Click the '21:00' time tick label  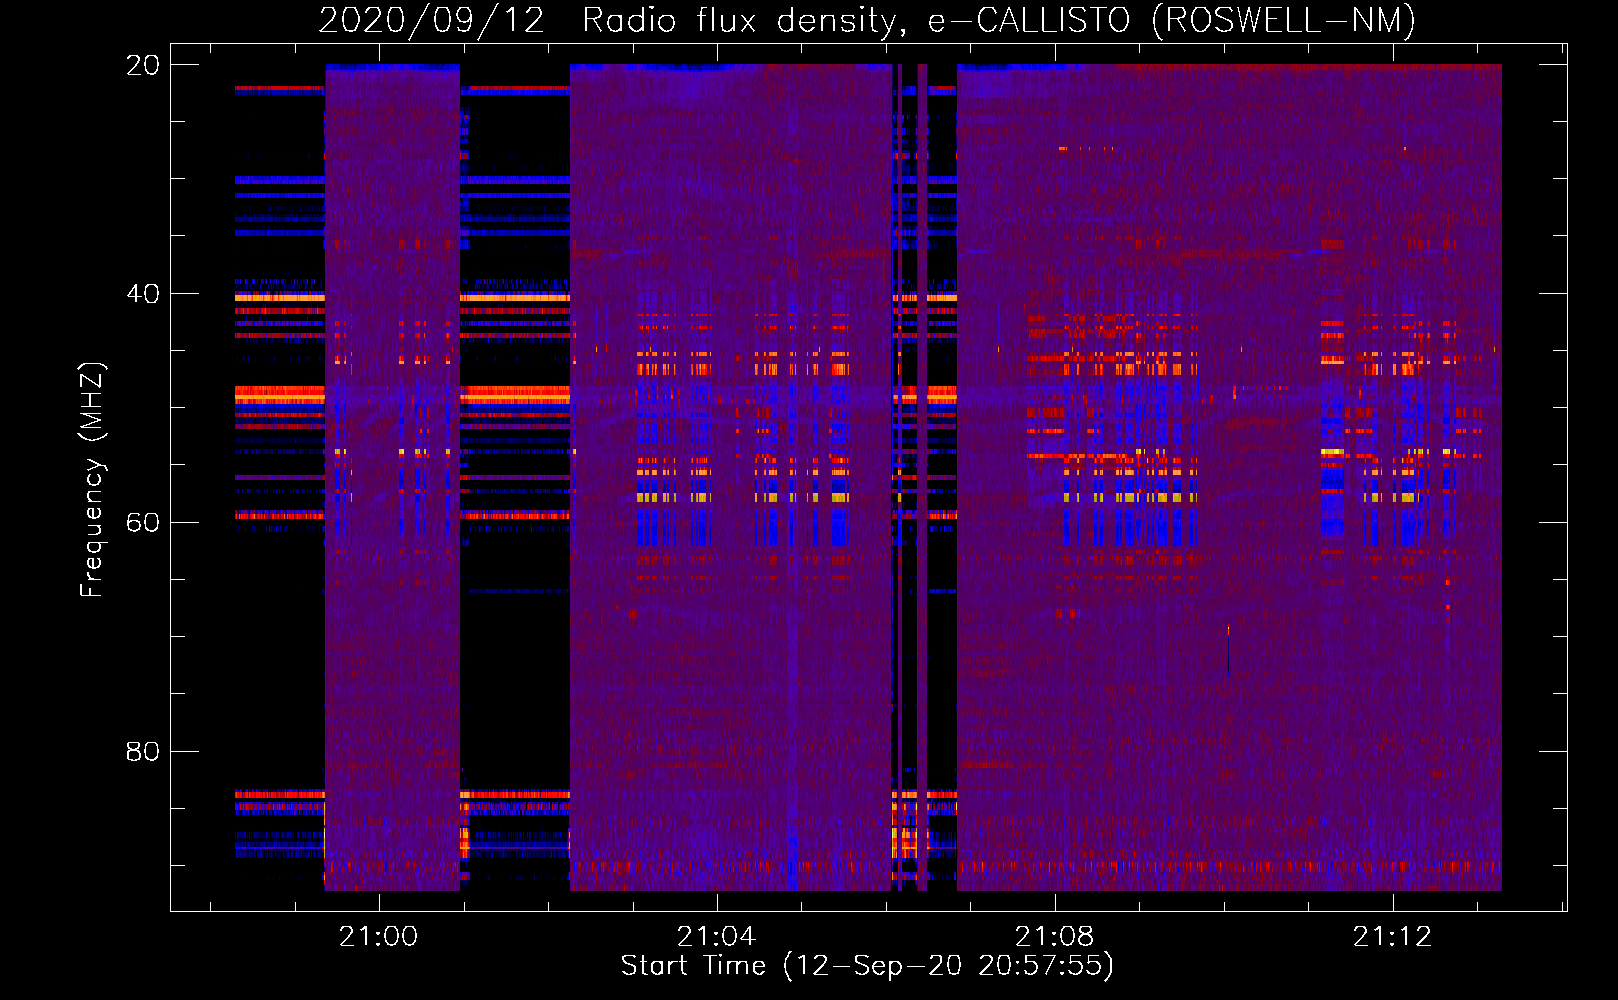[378, 936]
